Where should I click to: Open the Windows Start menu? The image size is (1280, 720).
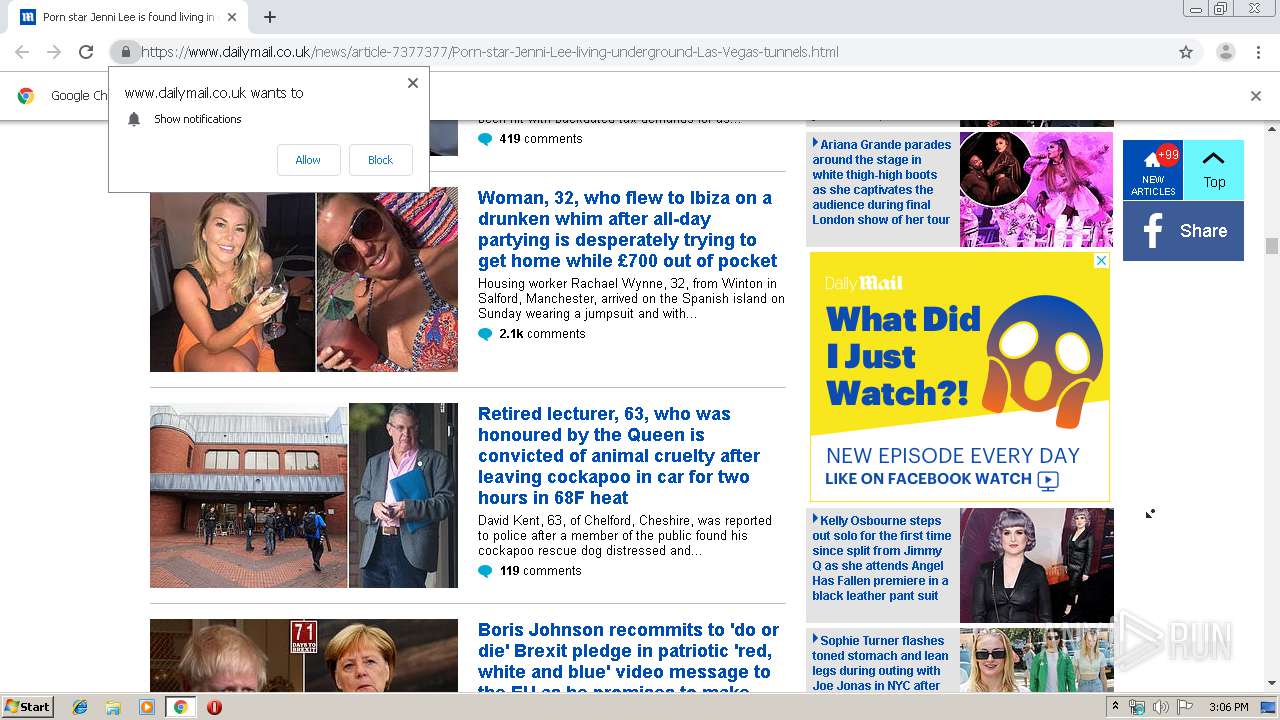coord(27,707)
